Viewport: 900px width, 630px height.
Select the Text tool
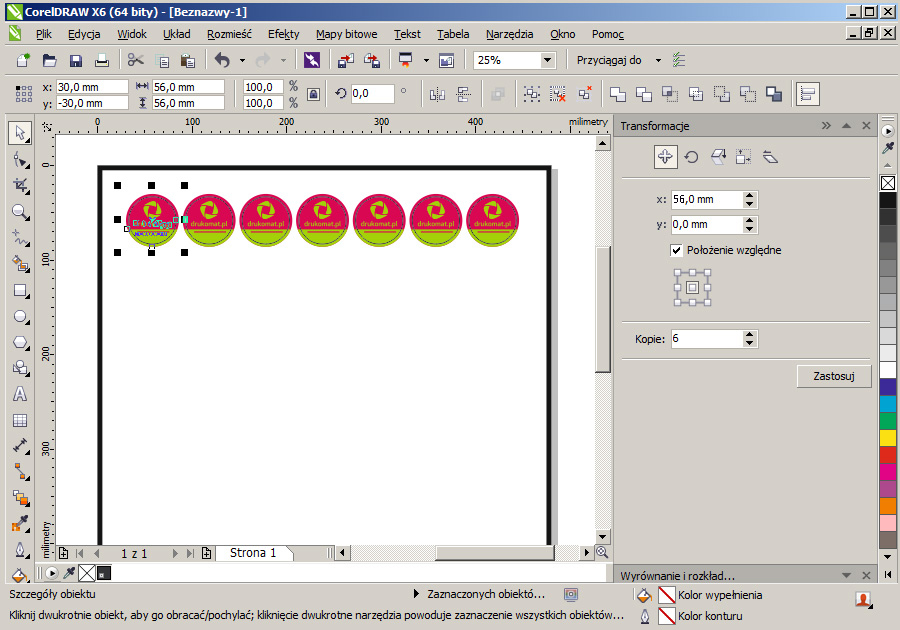(x=20, y=394)
